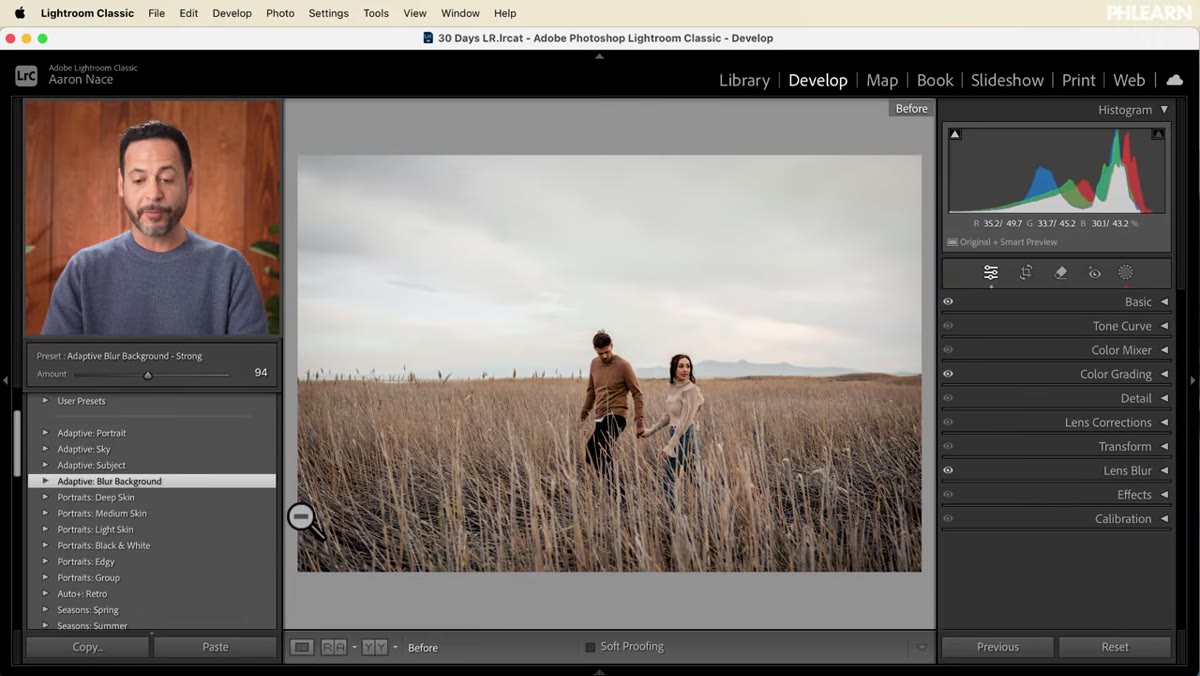1200x676 pixels.
Task: Open the Library module
Action: pyautogui.click(x=744, y=80)
